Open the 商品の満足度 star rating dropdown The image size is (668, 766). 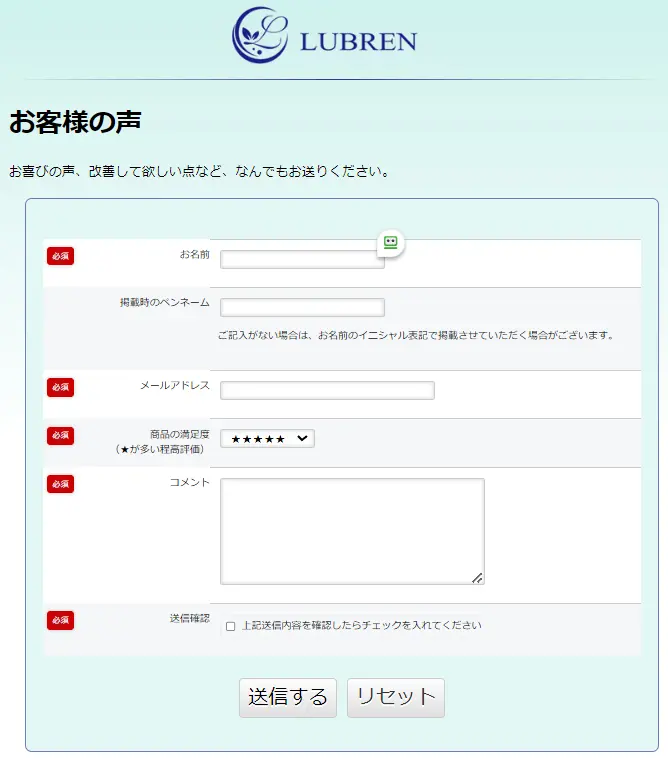[x=267, y=439]
